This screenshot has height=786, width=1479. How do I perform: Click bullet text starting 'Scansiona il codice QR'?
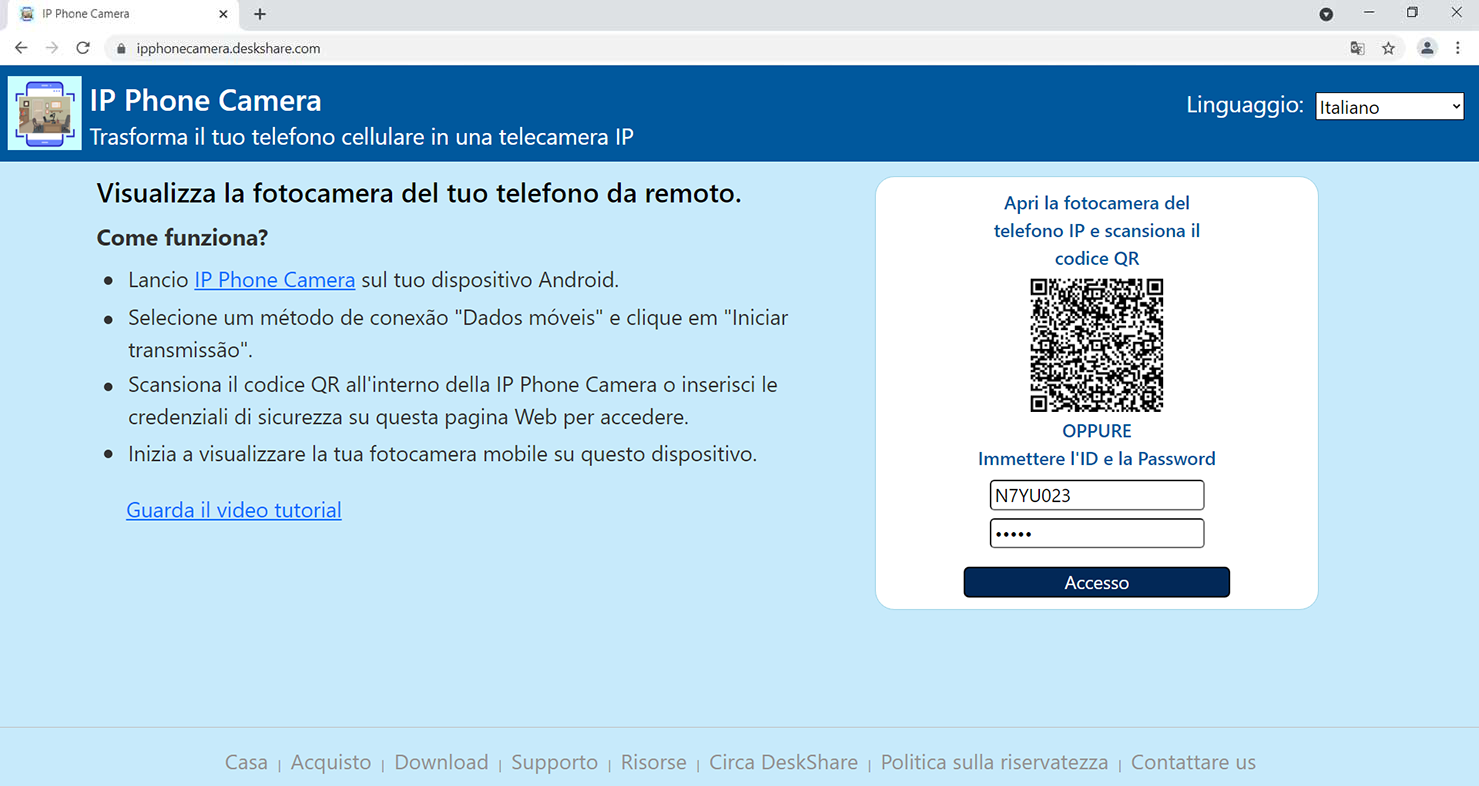453,400
